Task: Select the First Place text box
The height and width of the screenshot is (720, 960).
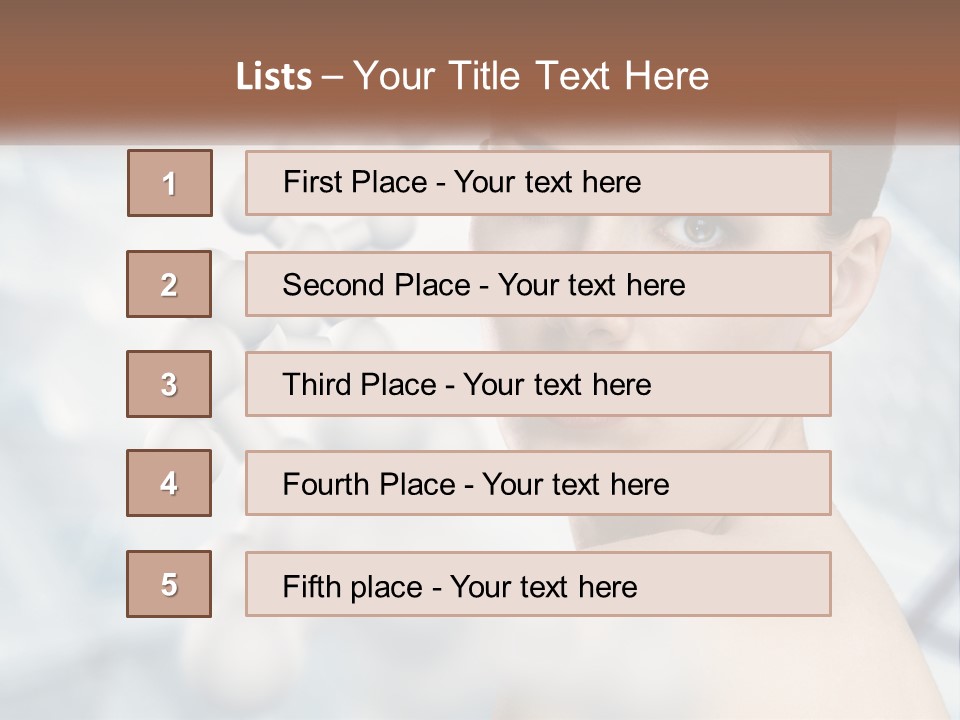Action: (538, 183)
